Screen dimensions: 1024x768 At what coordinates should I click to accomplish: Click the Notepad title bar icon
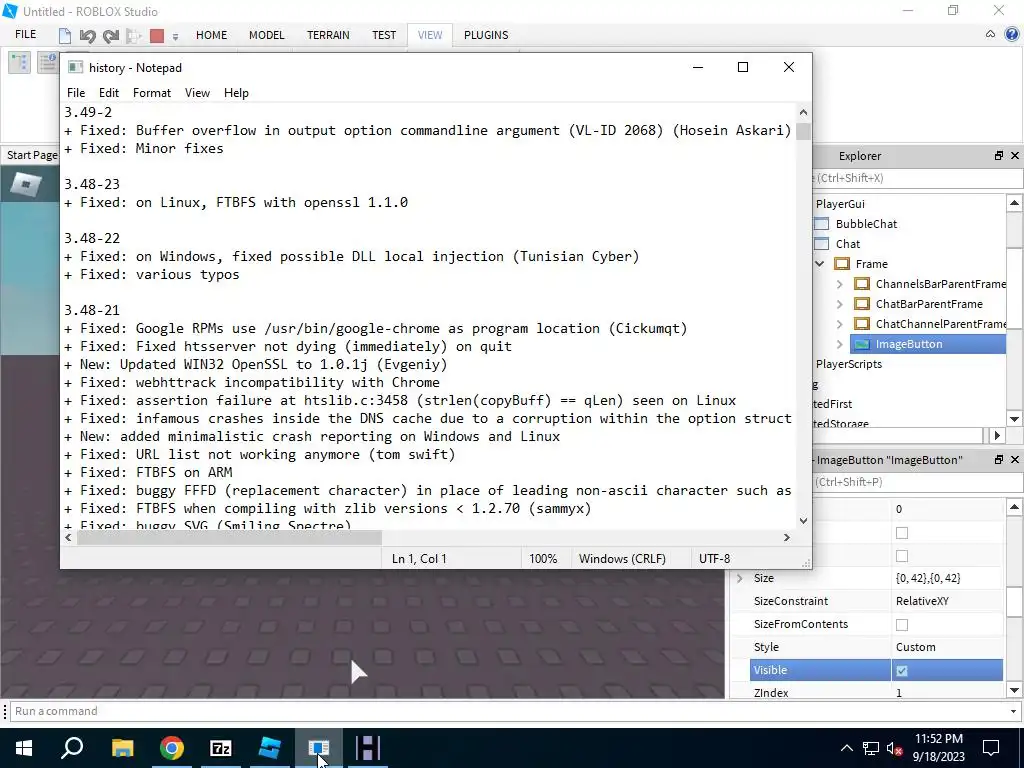(76, 67)
